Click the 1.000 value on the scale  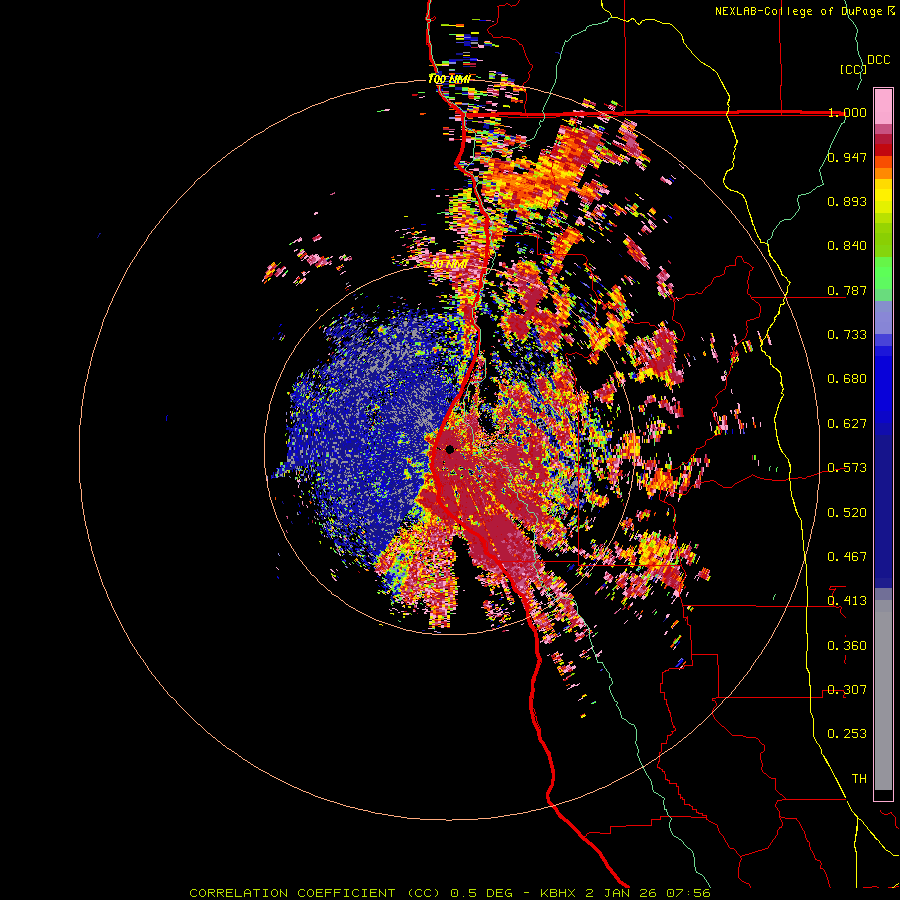coord(847,112)
